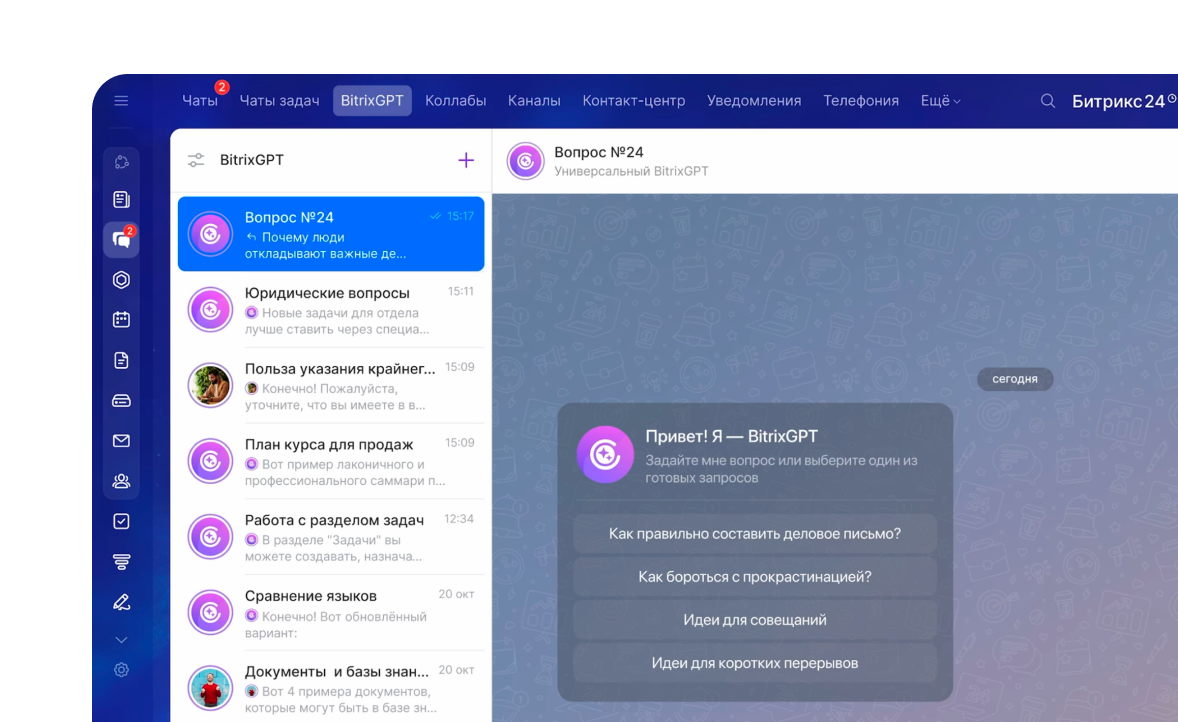Image resolution: width=1178 pixels, height=722 pixels.
Task: Expand more sidebar items with chevron
Action: click(121, 639)
